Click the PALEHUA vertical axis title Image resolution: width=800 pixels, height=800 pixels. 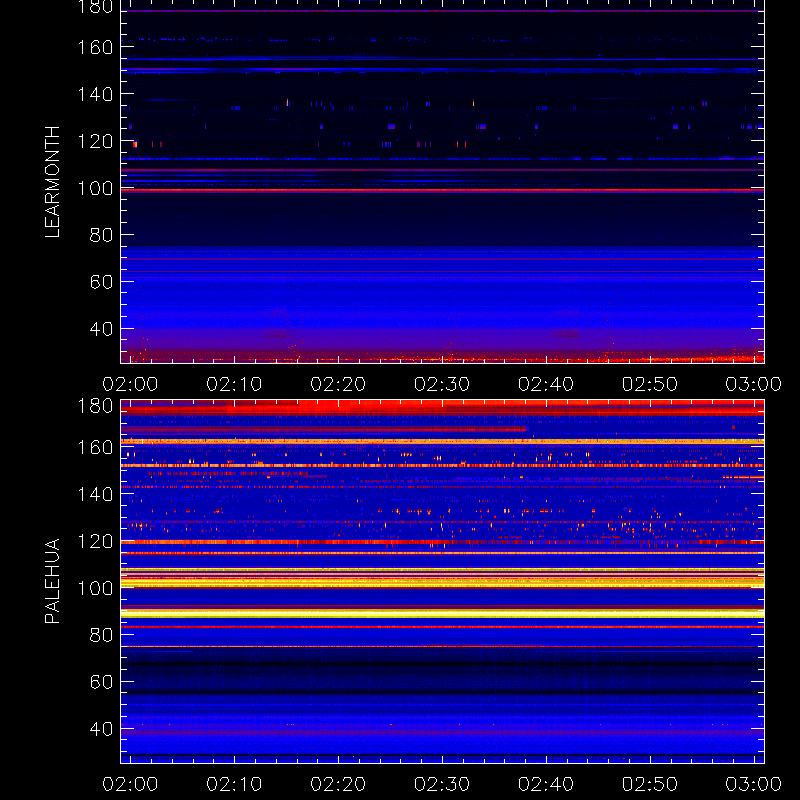tap(53, 581)
